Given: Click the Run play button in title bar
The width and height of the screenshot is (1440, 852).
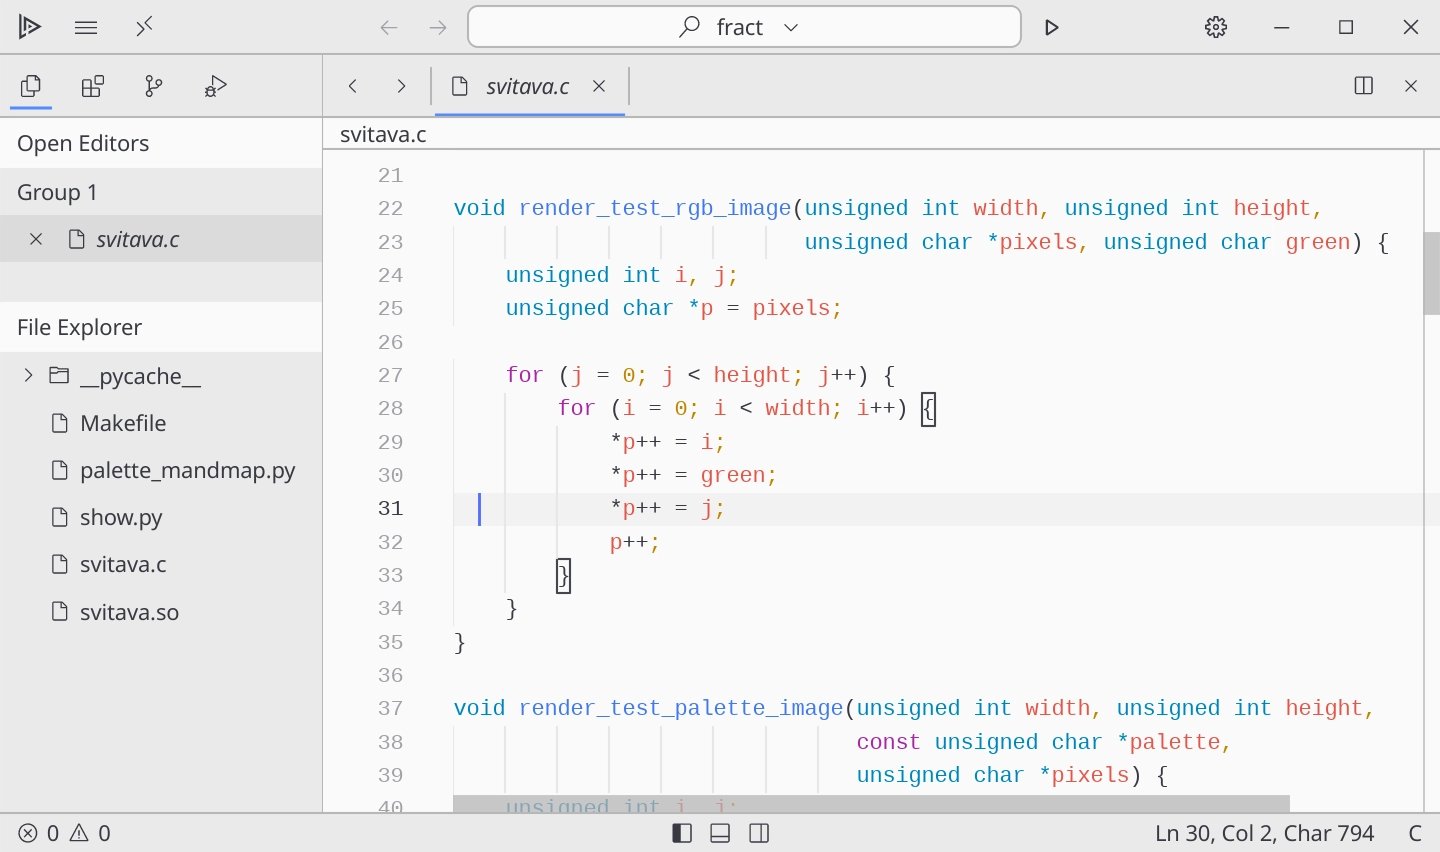Looking at the screenshot, I should (x=1051, y=27).
